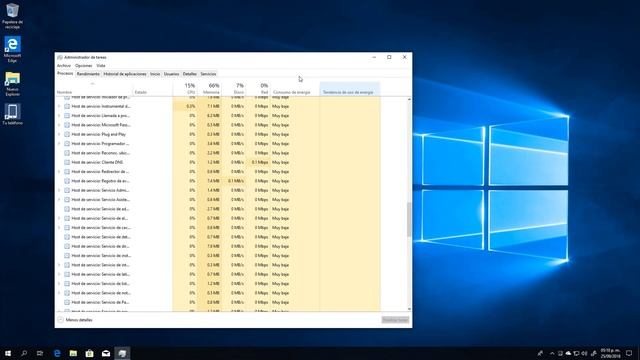Switch to the Detalles tab

[x=189, y=74]
